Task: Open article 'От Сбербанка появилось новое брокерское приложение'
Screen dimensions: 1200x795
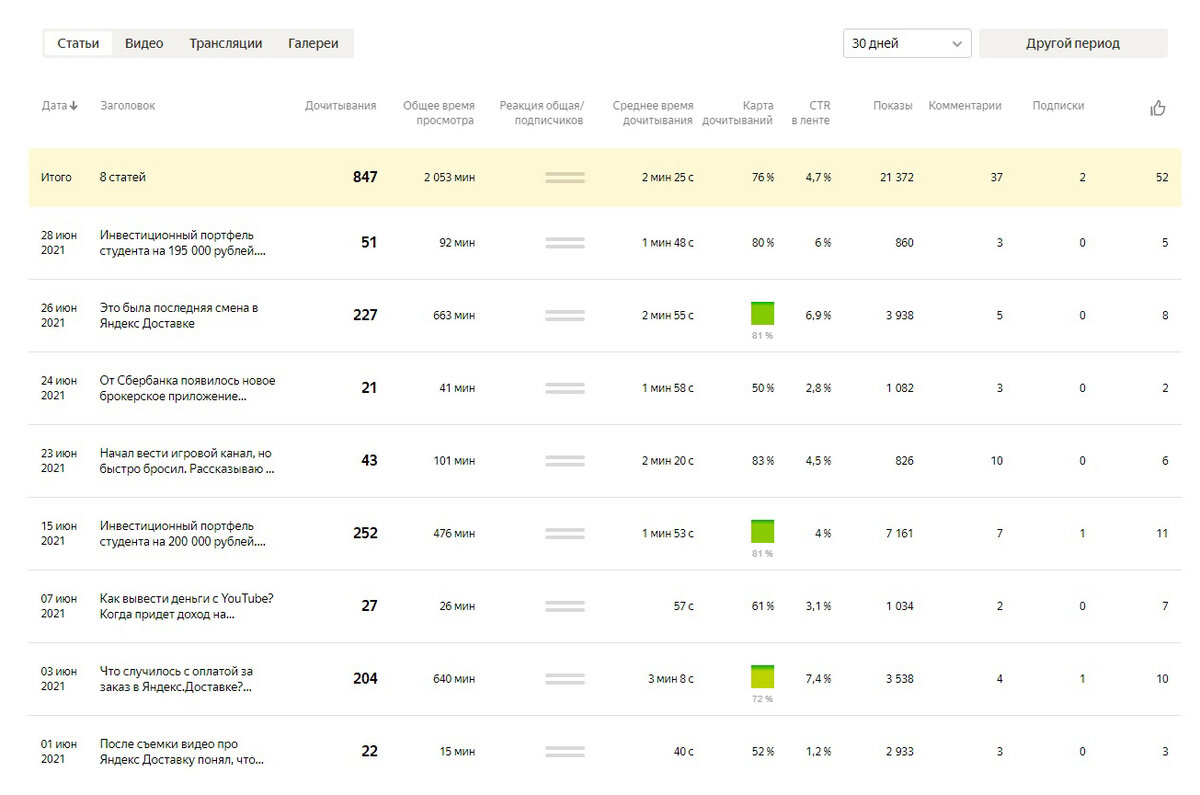Action: (x=188, y=388)
